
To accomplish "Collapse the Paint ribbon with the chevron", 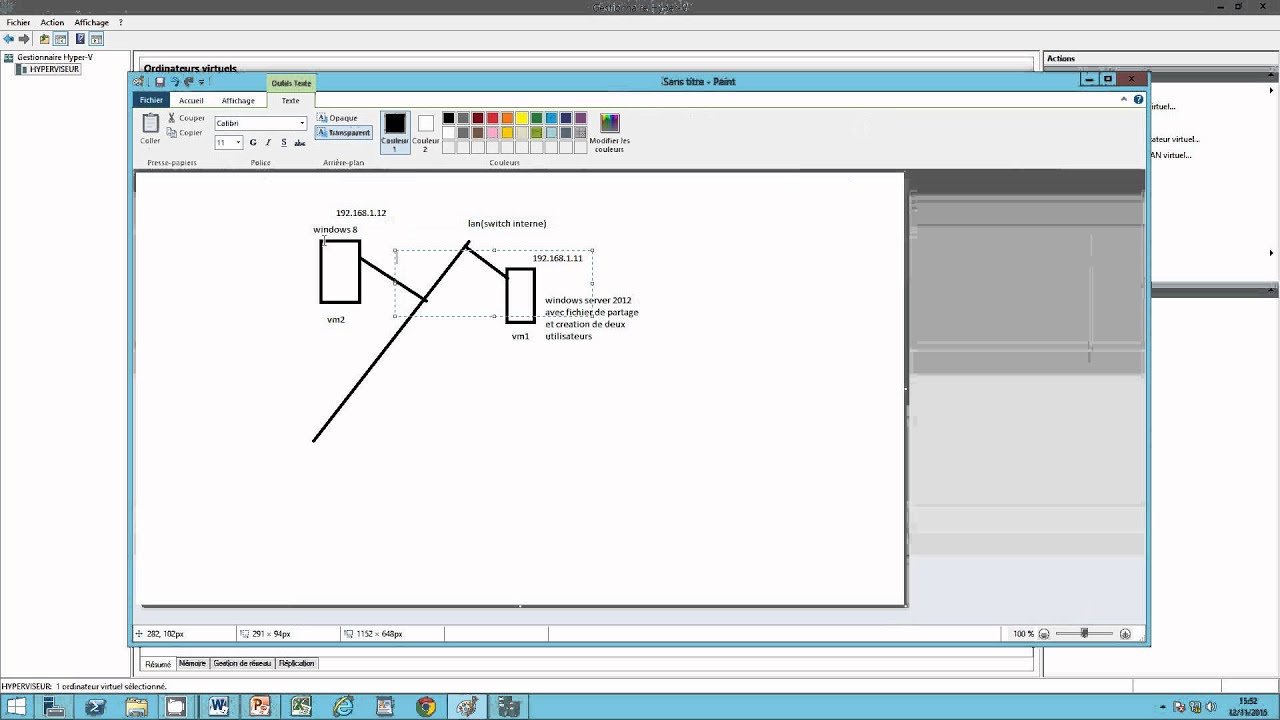I will pyautogui.click(x=1123, y=100).
